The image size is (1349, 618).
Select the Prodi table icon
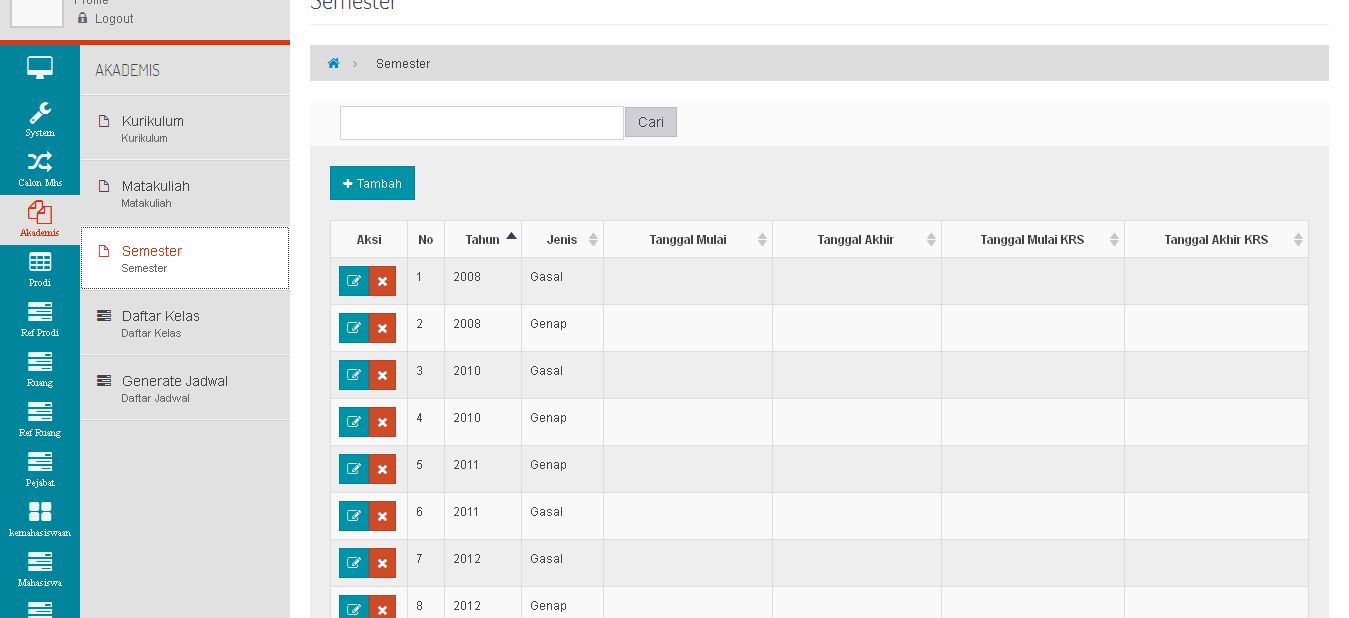[40, 263]
